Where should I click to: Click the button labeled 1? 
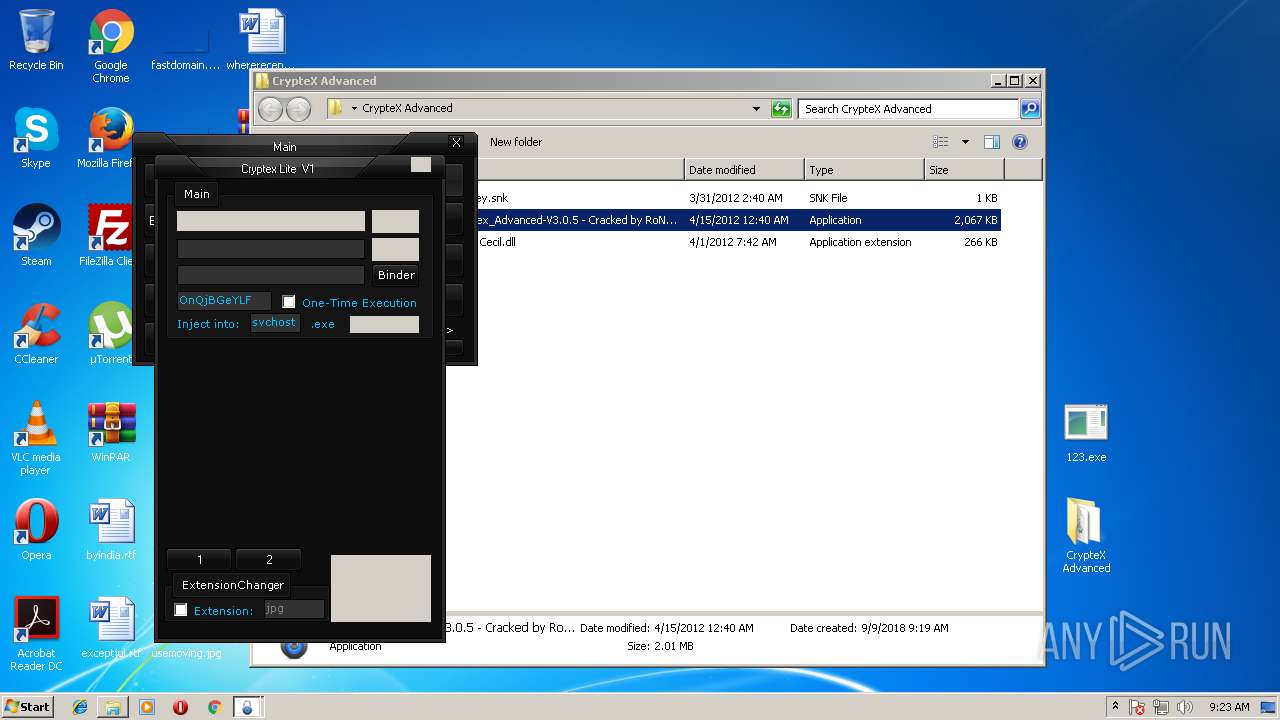point(199,560)
